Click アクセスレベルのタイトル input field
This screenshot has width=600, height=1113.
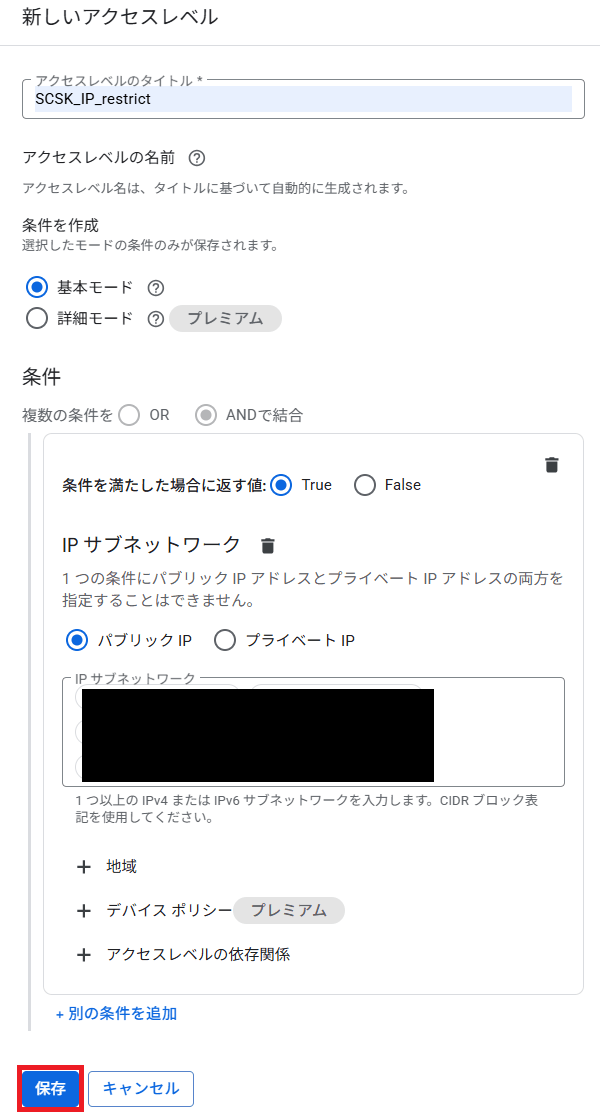pos(300,99)
